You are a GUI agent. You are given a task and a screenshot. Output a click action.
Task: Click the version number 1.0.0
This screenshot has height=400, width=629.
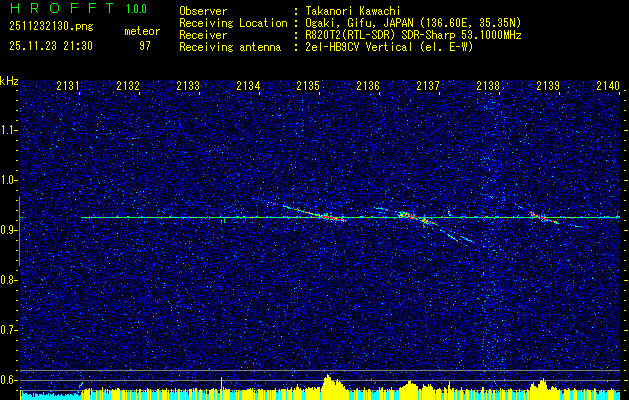[x=136, y=9]
